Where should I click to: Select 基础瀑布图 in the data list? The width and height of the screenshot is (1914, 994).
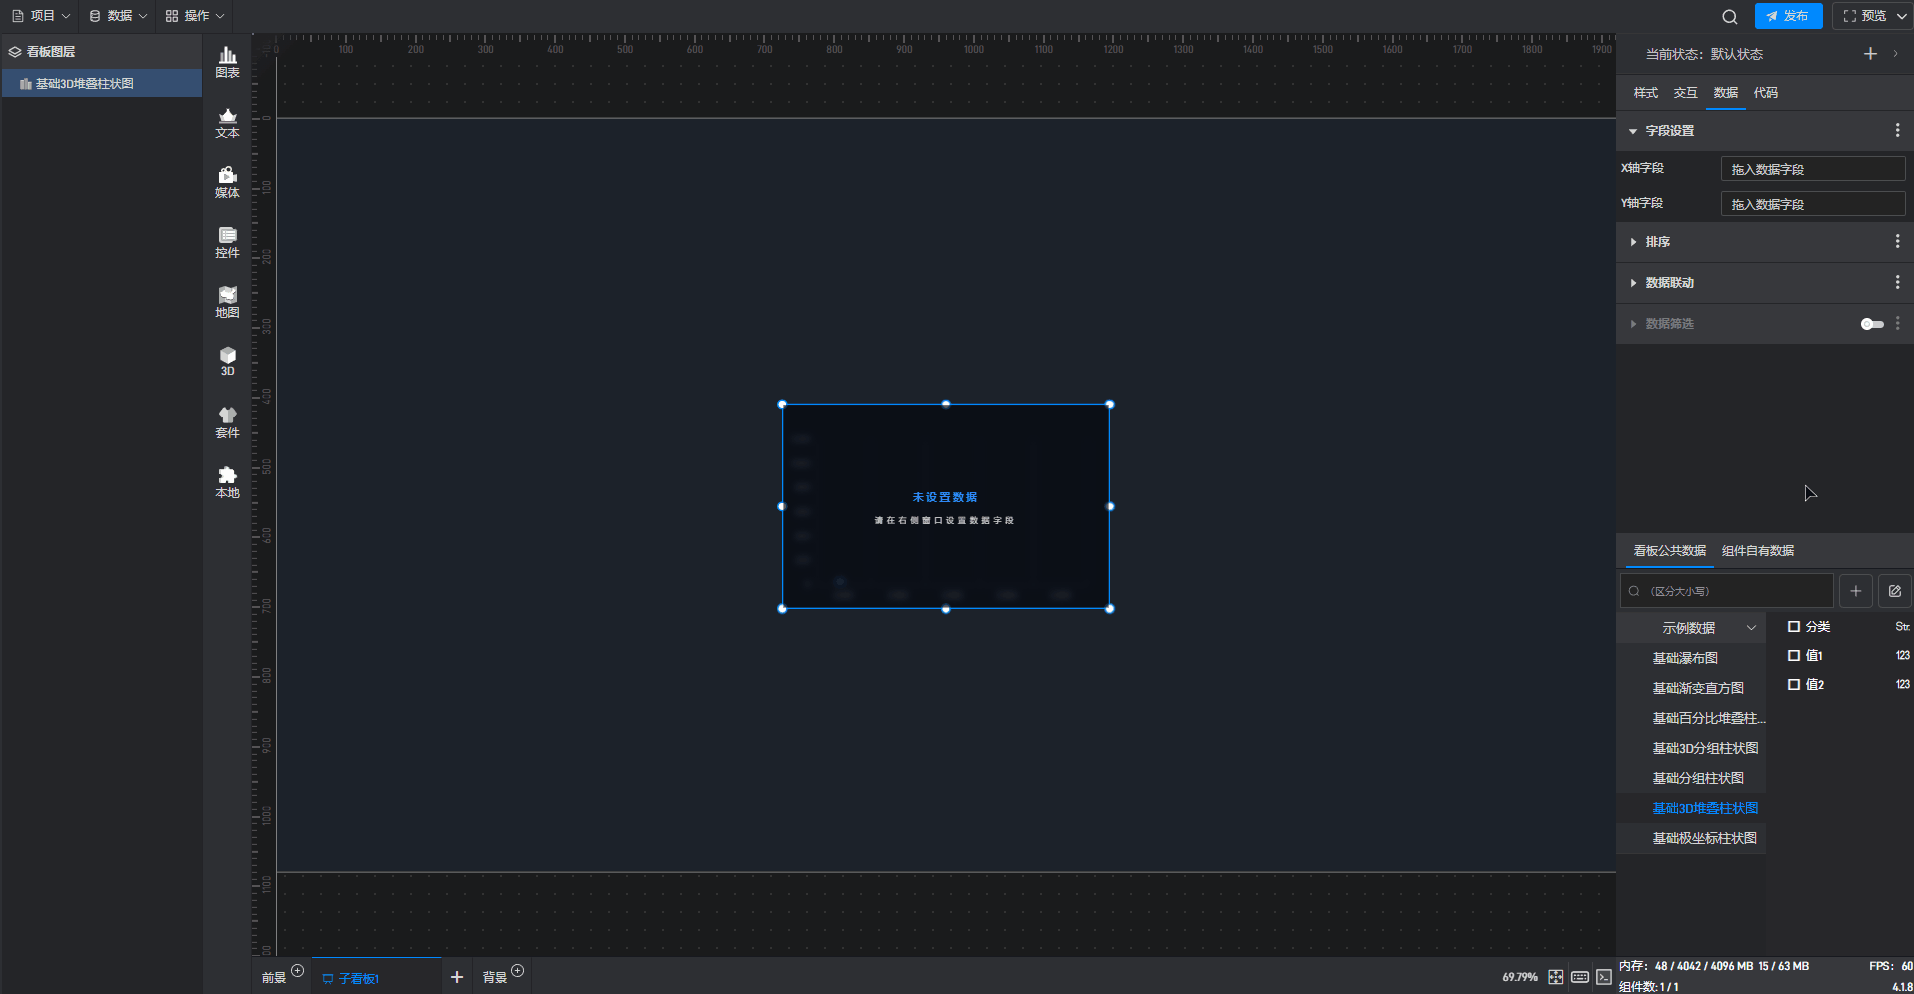tap(1685, 658)
